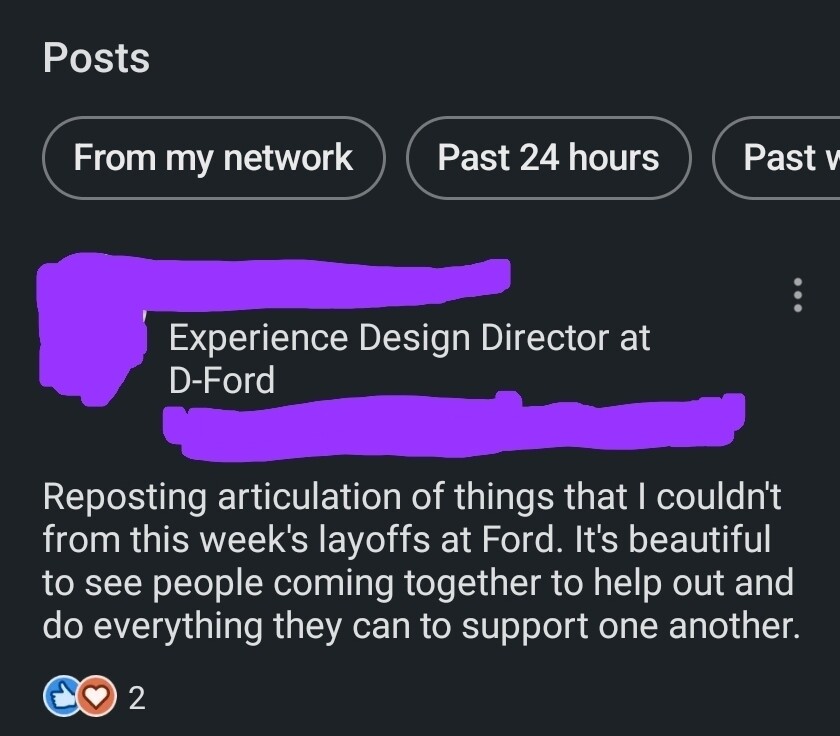Viewport: 840px width, 736px height.
Task: Open the reactions count showing 2
Action: click(137, 698)
